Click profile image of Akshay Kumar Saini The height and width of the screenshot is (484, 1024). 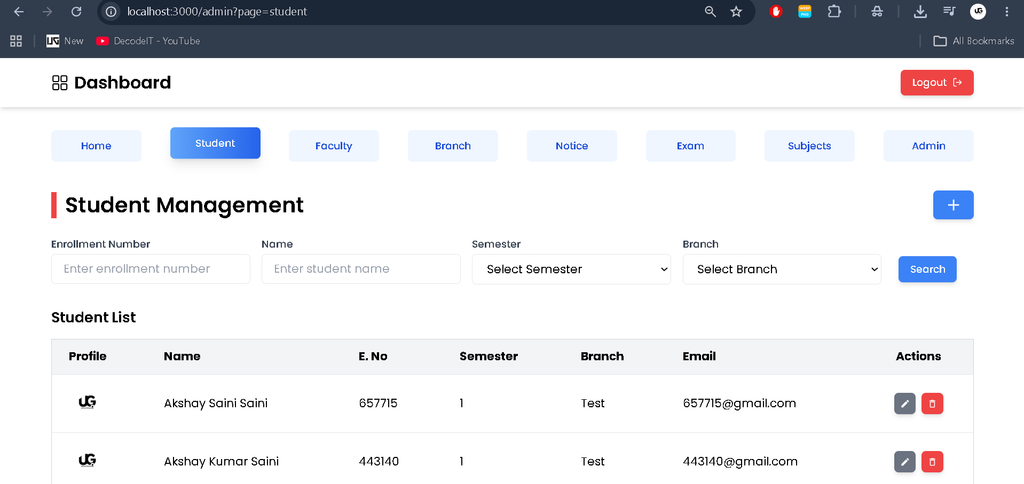[87, 460]
